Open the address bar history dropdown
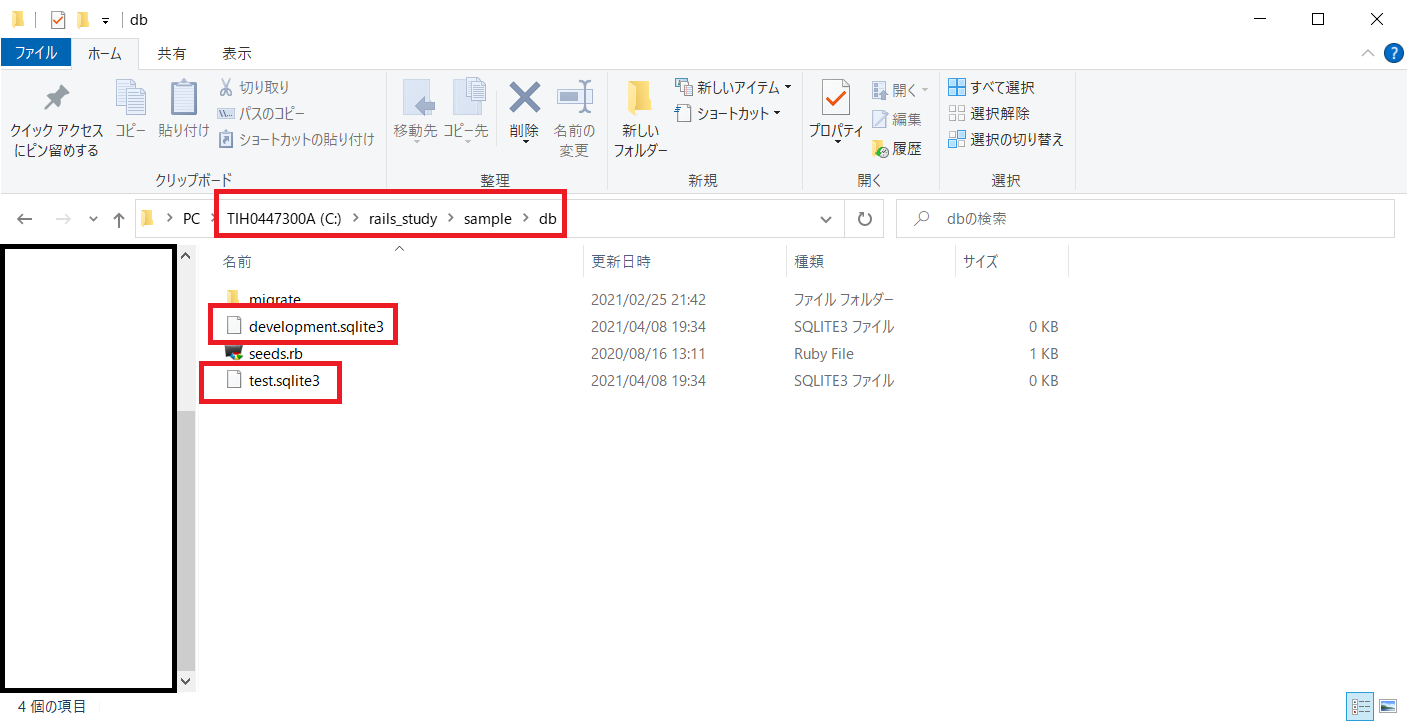1407x721 pixels. [x=826, y=219]
